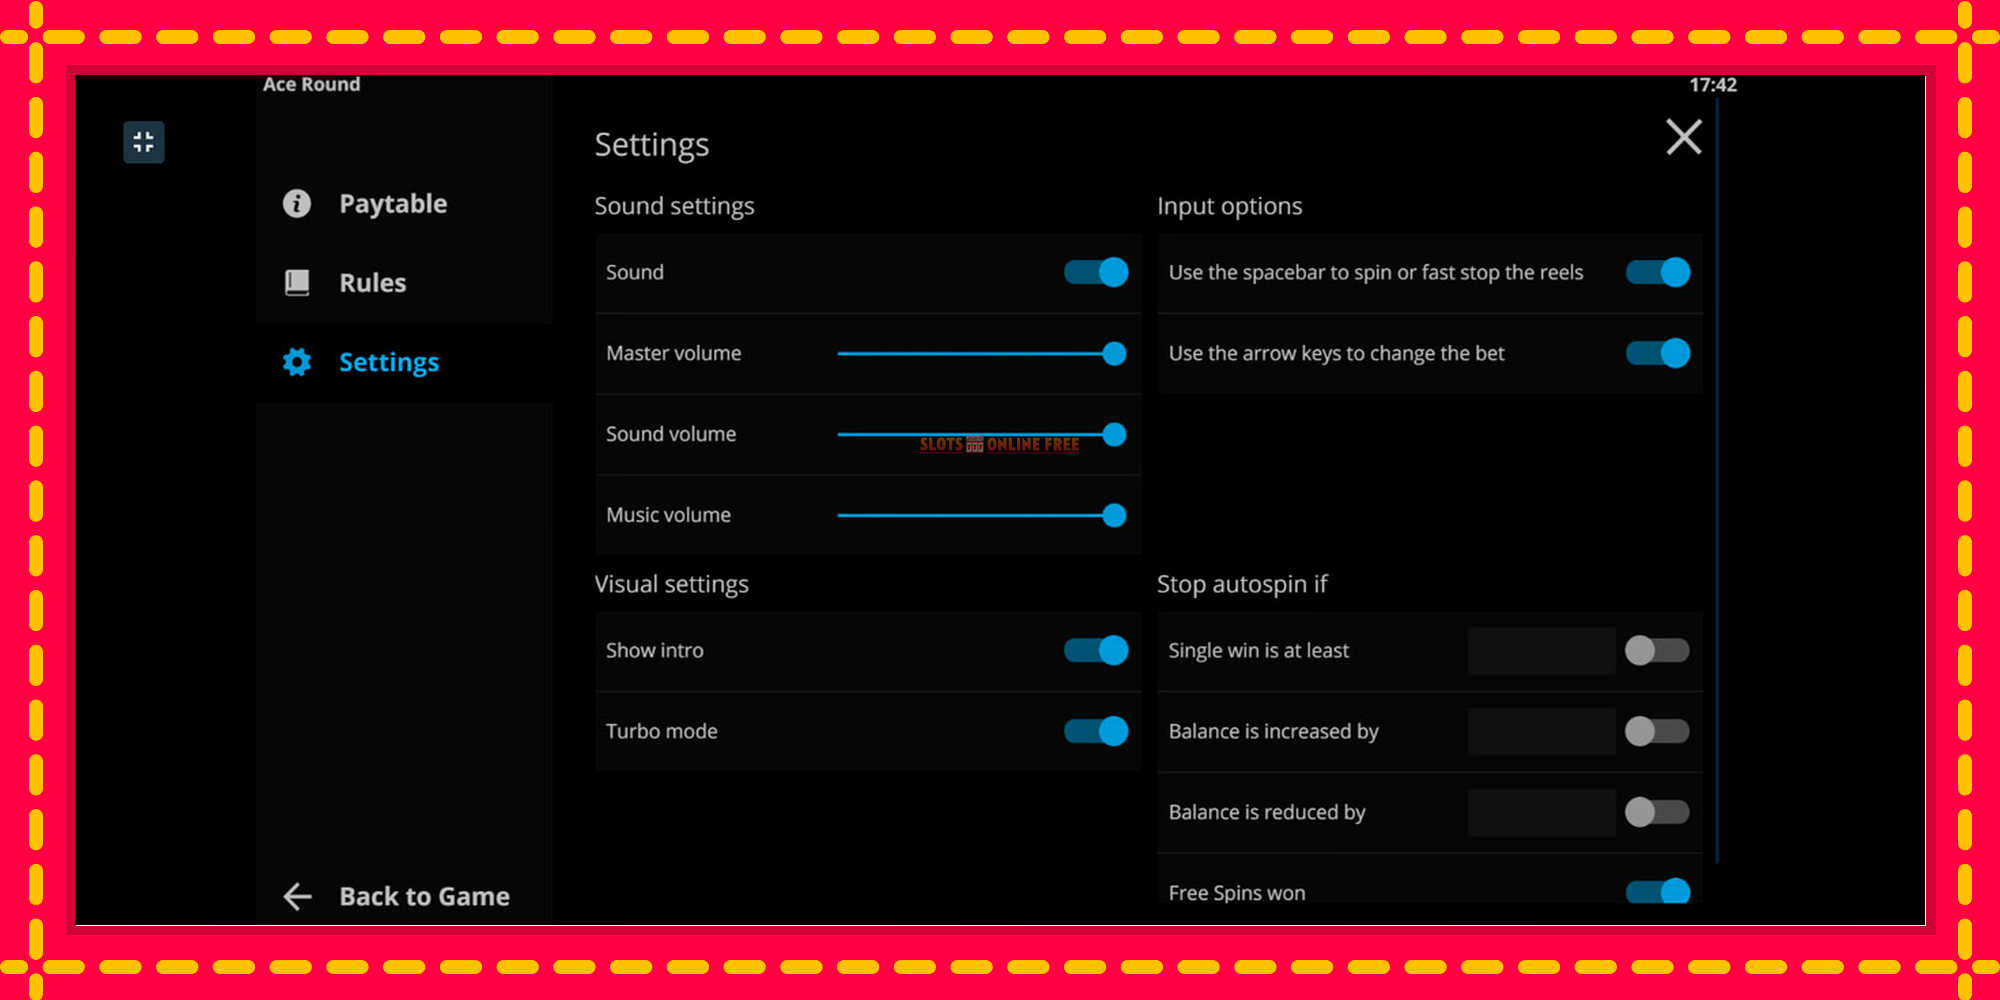Click the 17:42 clock display
Screen dimensions: 2000x1000
pos(1713,85)
